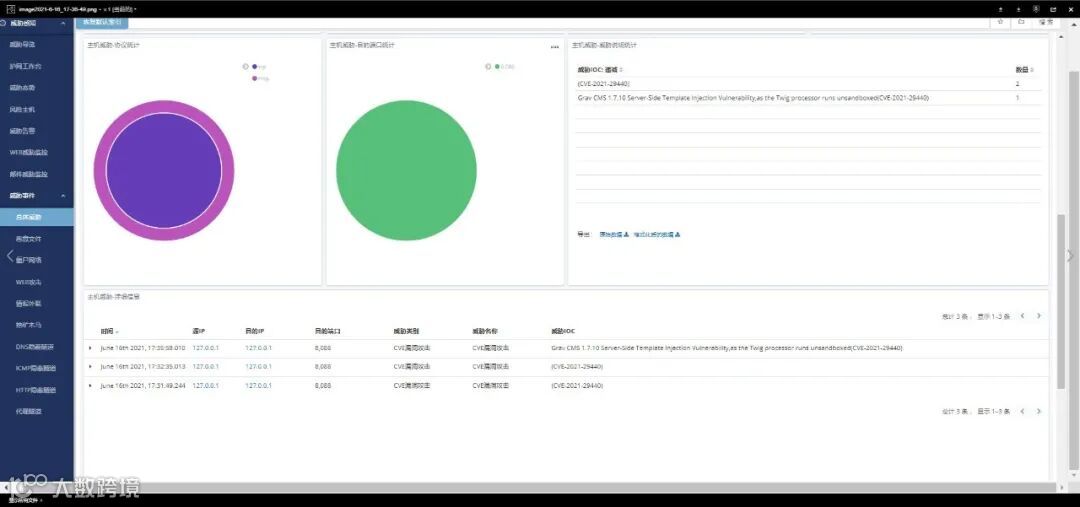Click the right chevron arrow to show the next image
The image size is (1080, 507).
point(1070,256)
